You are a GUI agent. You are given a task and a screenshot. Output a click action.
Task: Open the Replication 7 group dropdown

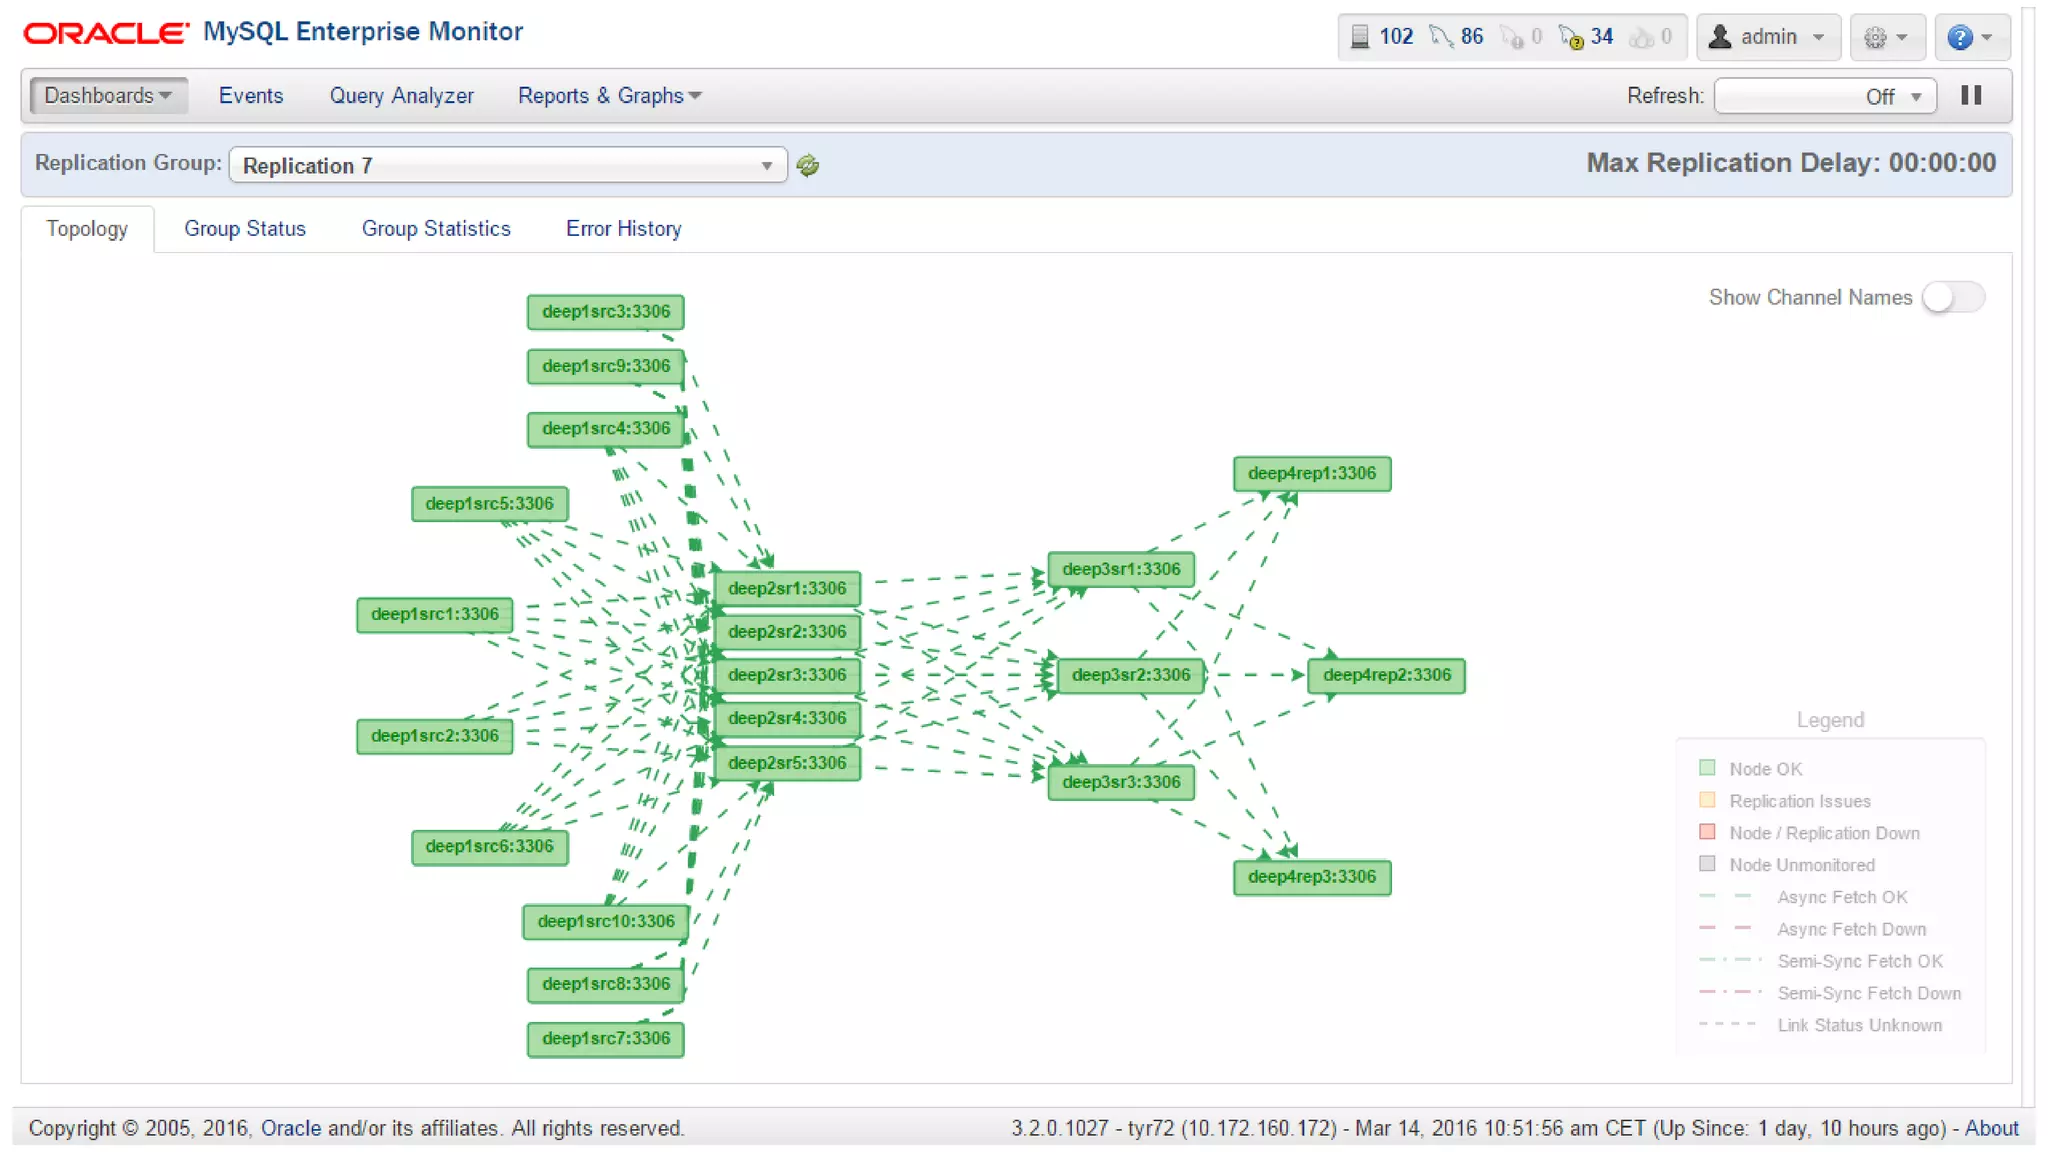click(x=508, y=166)
